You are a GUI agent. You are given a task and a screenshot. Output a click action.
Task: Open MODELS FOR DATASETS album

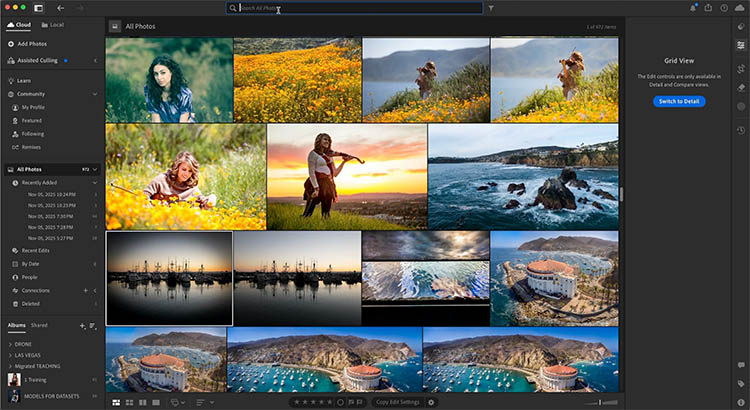coord(52,396)
